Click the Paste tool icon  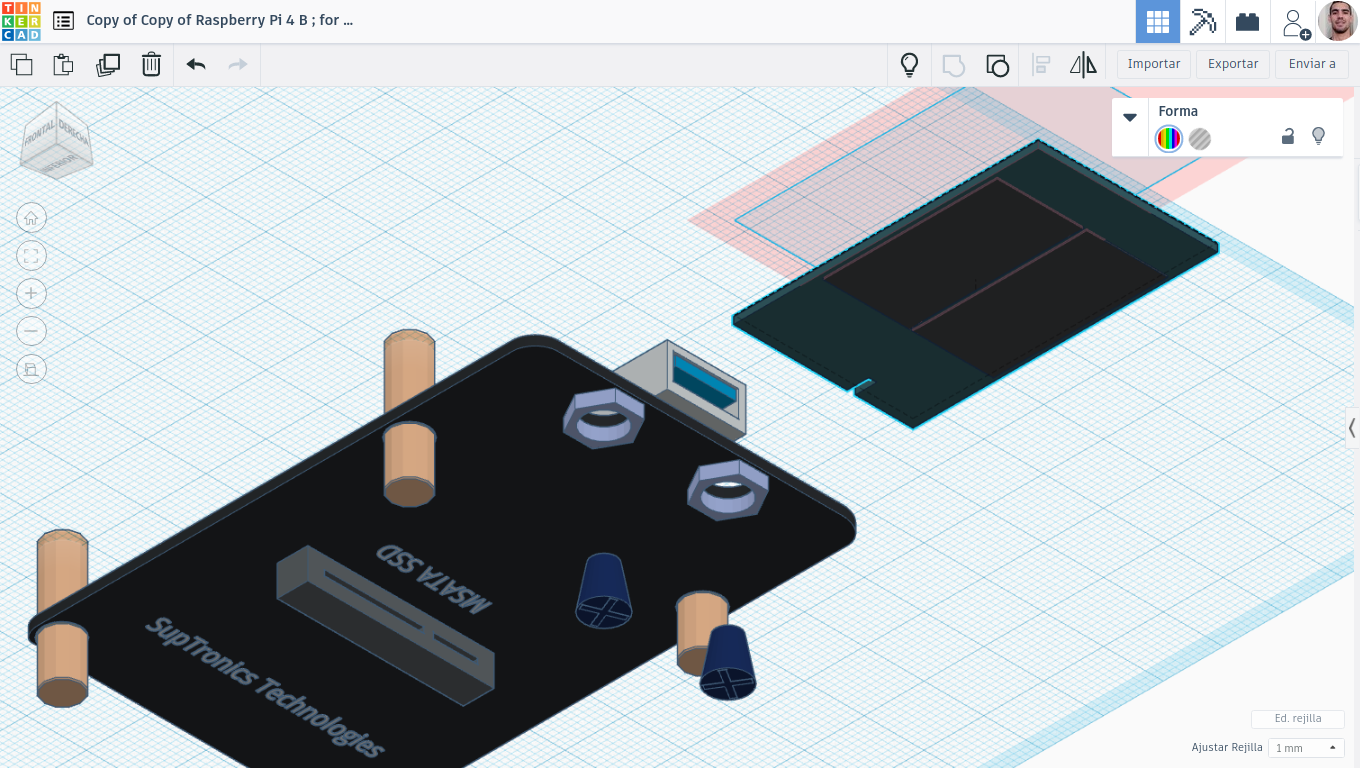tap(63, 65)
